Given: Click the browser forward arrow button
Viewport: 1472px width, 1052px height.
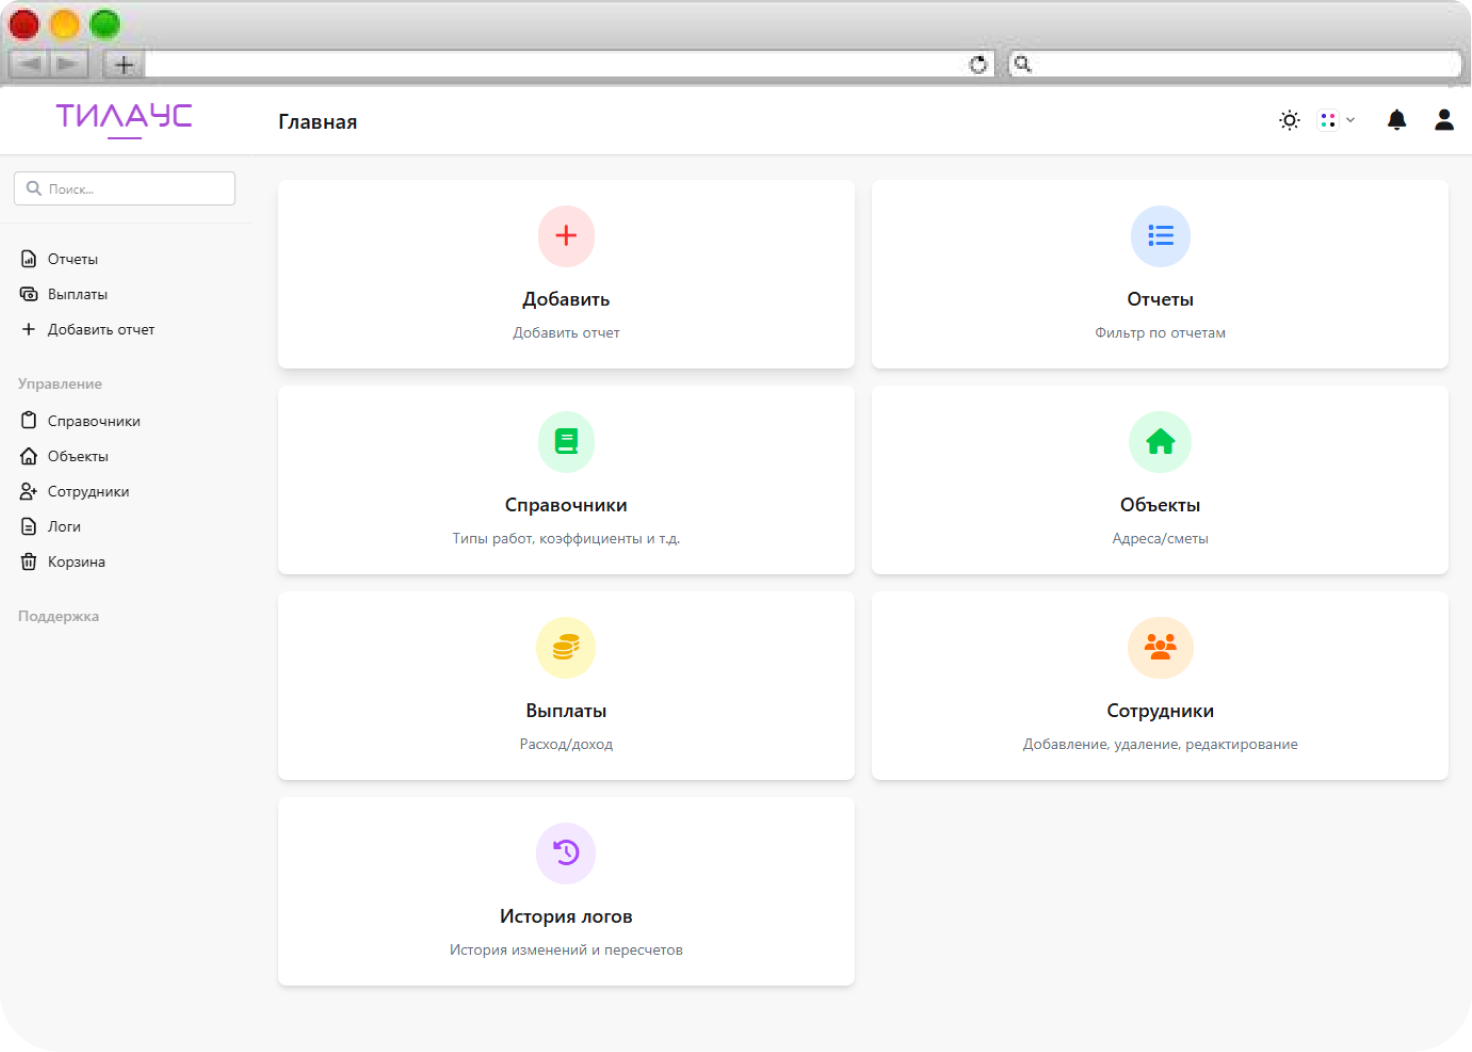Looking at the screenshot, I should pos(68,64).
